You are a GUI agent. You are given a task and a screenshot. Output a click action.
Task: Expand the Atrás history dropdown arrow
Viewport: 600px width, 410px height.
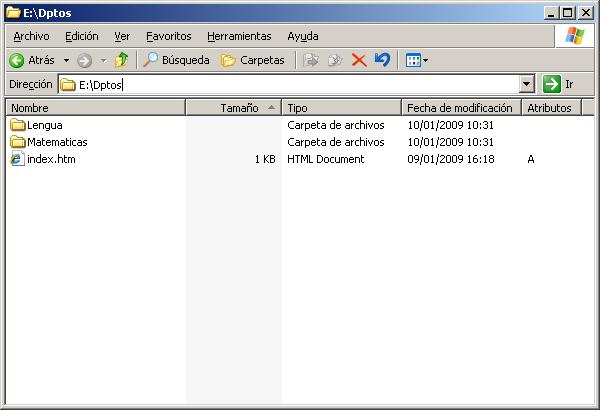pos(66,60)
